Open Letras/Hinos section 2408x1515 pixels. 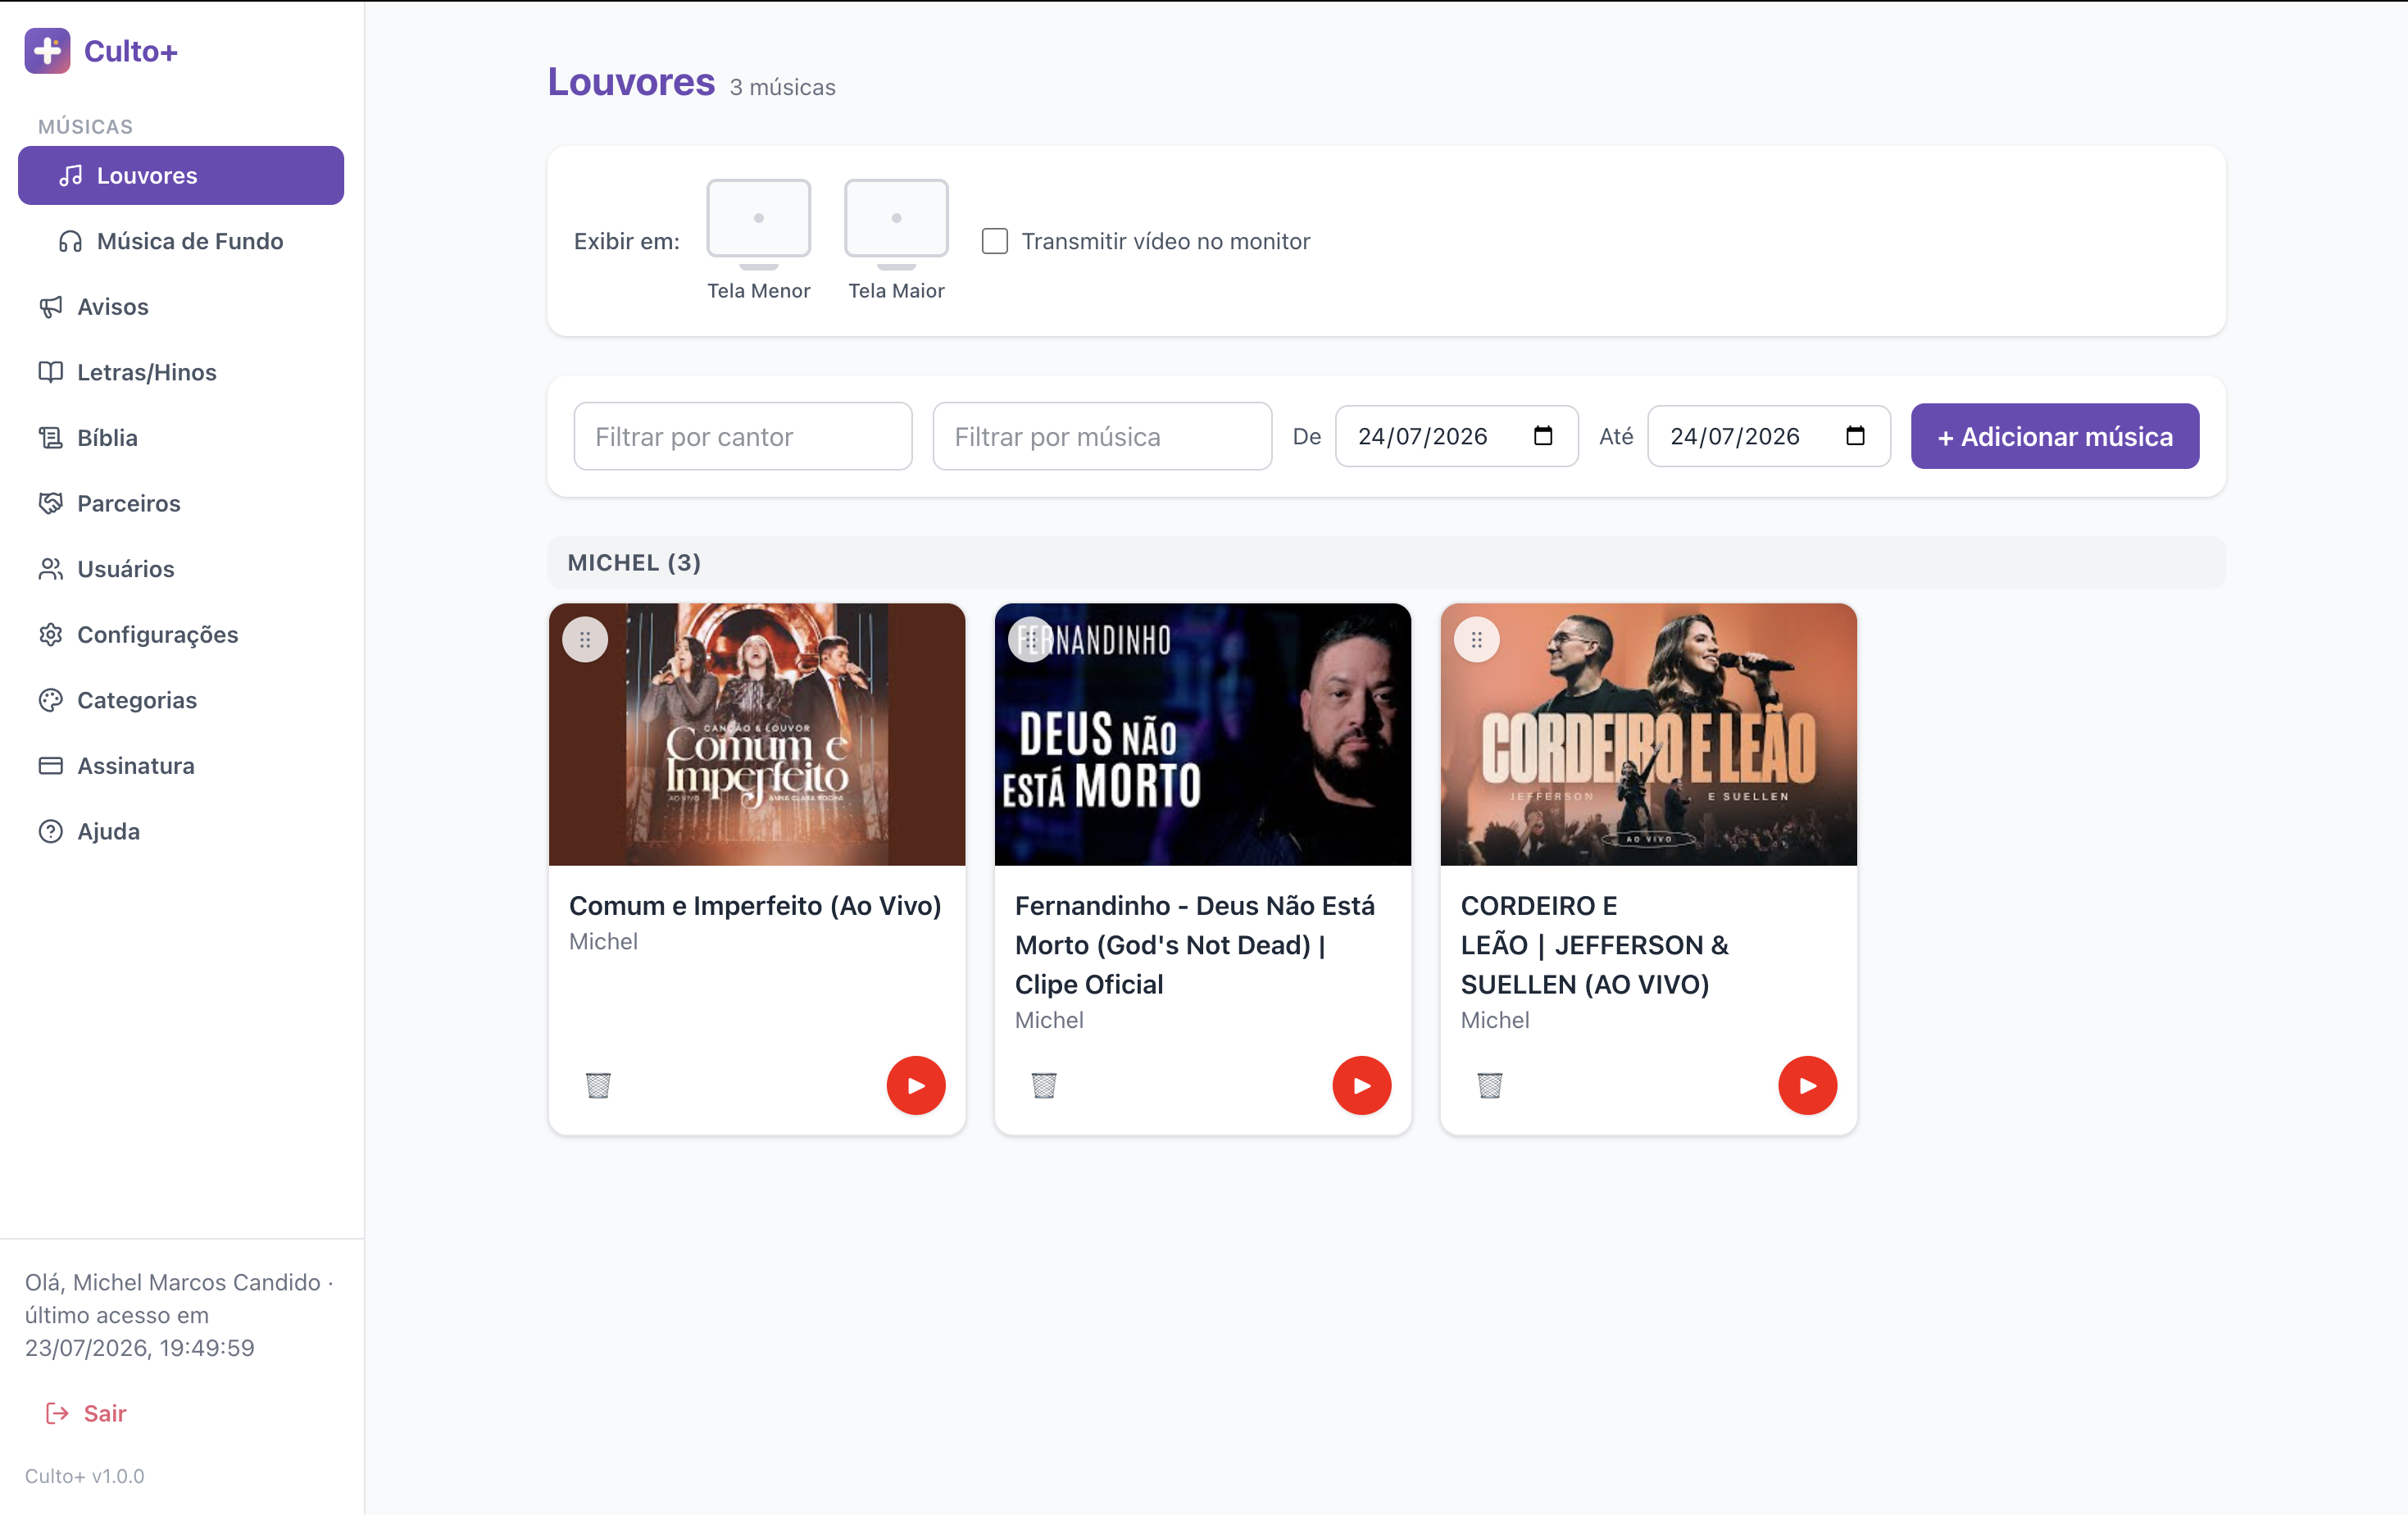pyautogui.click(x=181, y=372)
